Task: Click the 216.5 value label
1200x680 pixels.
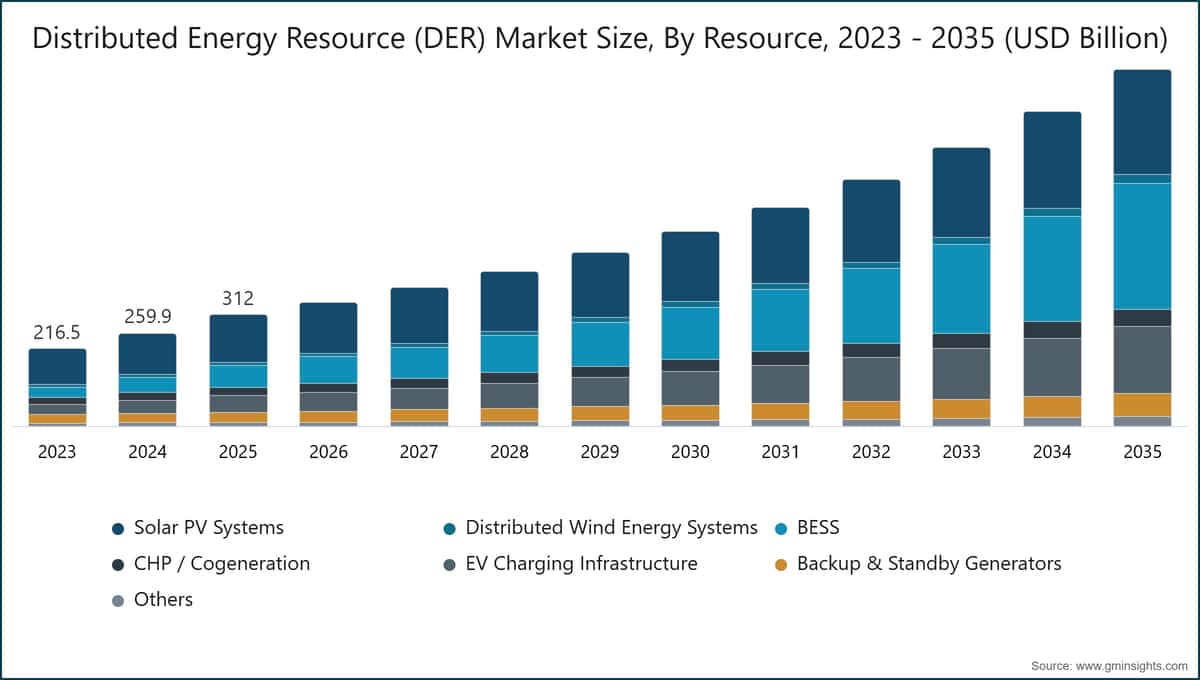Action: click(x=57, y=333)
